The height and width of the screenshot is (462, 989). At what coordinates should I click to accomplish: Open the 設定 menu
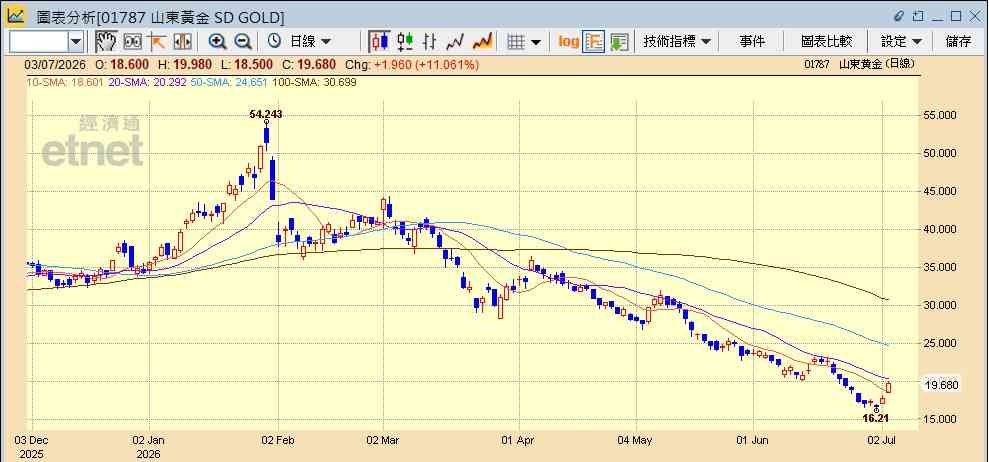pyautogui.click(x=901, y=42)
